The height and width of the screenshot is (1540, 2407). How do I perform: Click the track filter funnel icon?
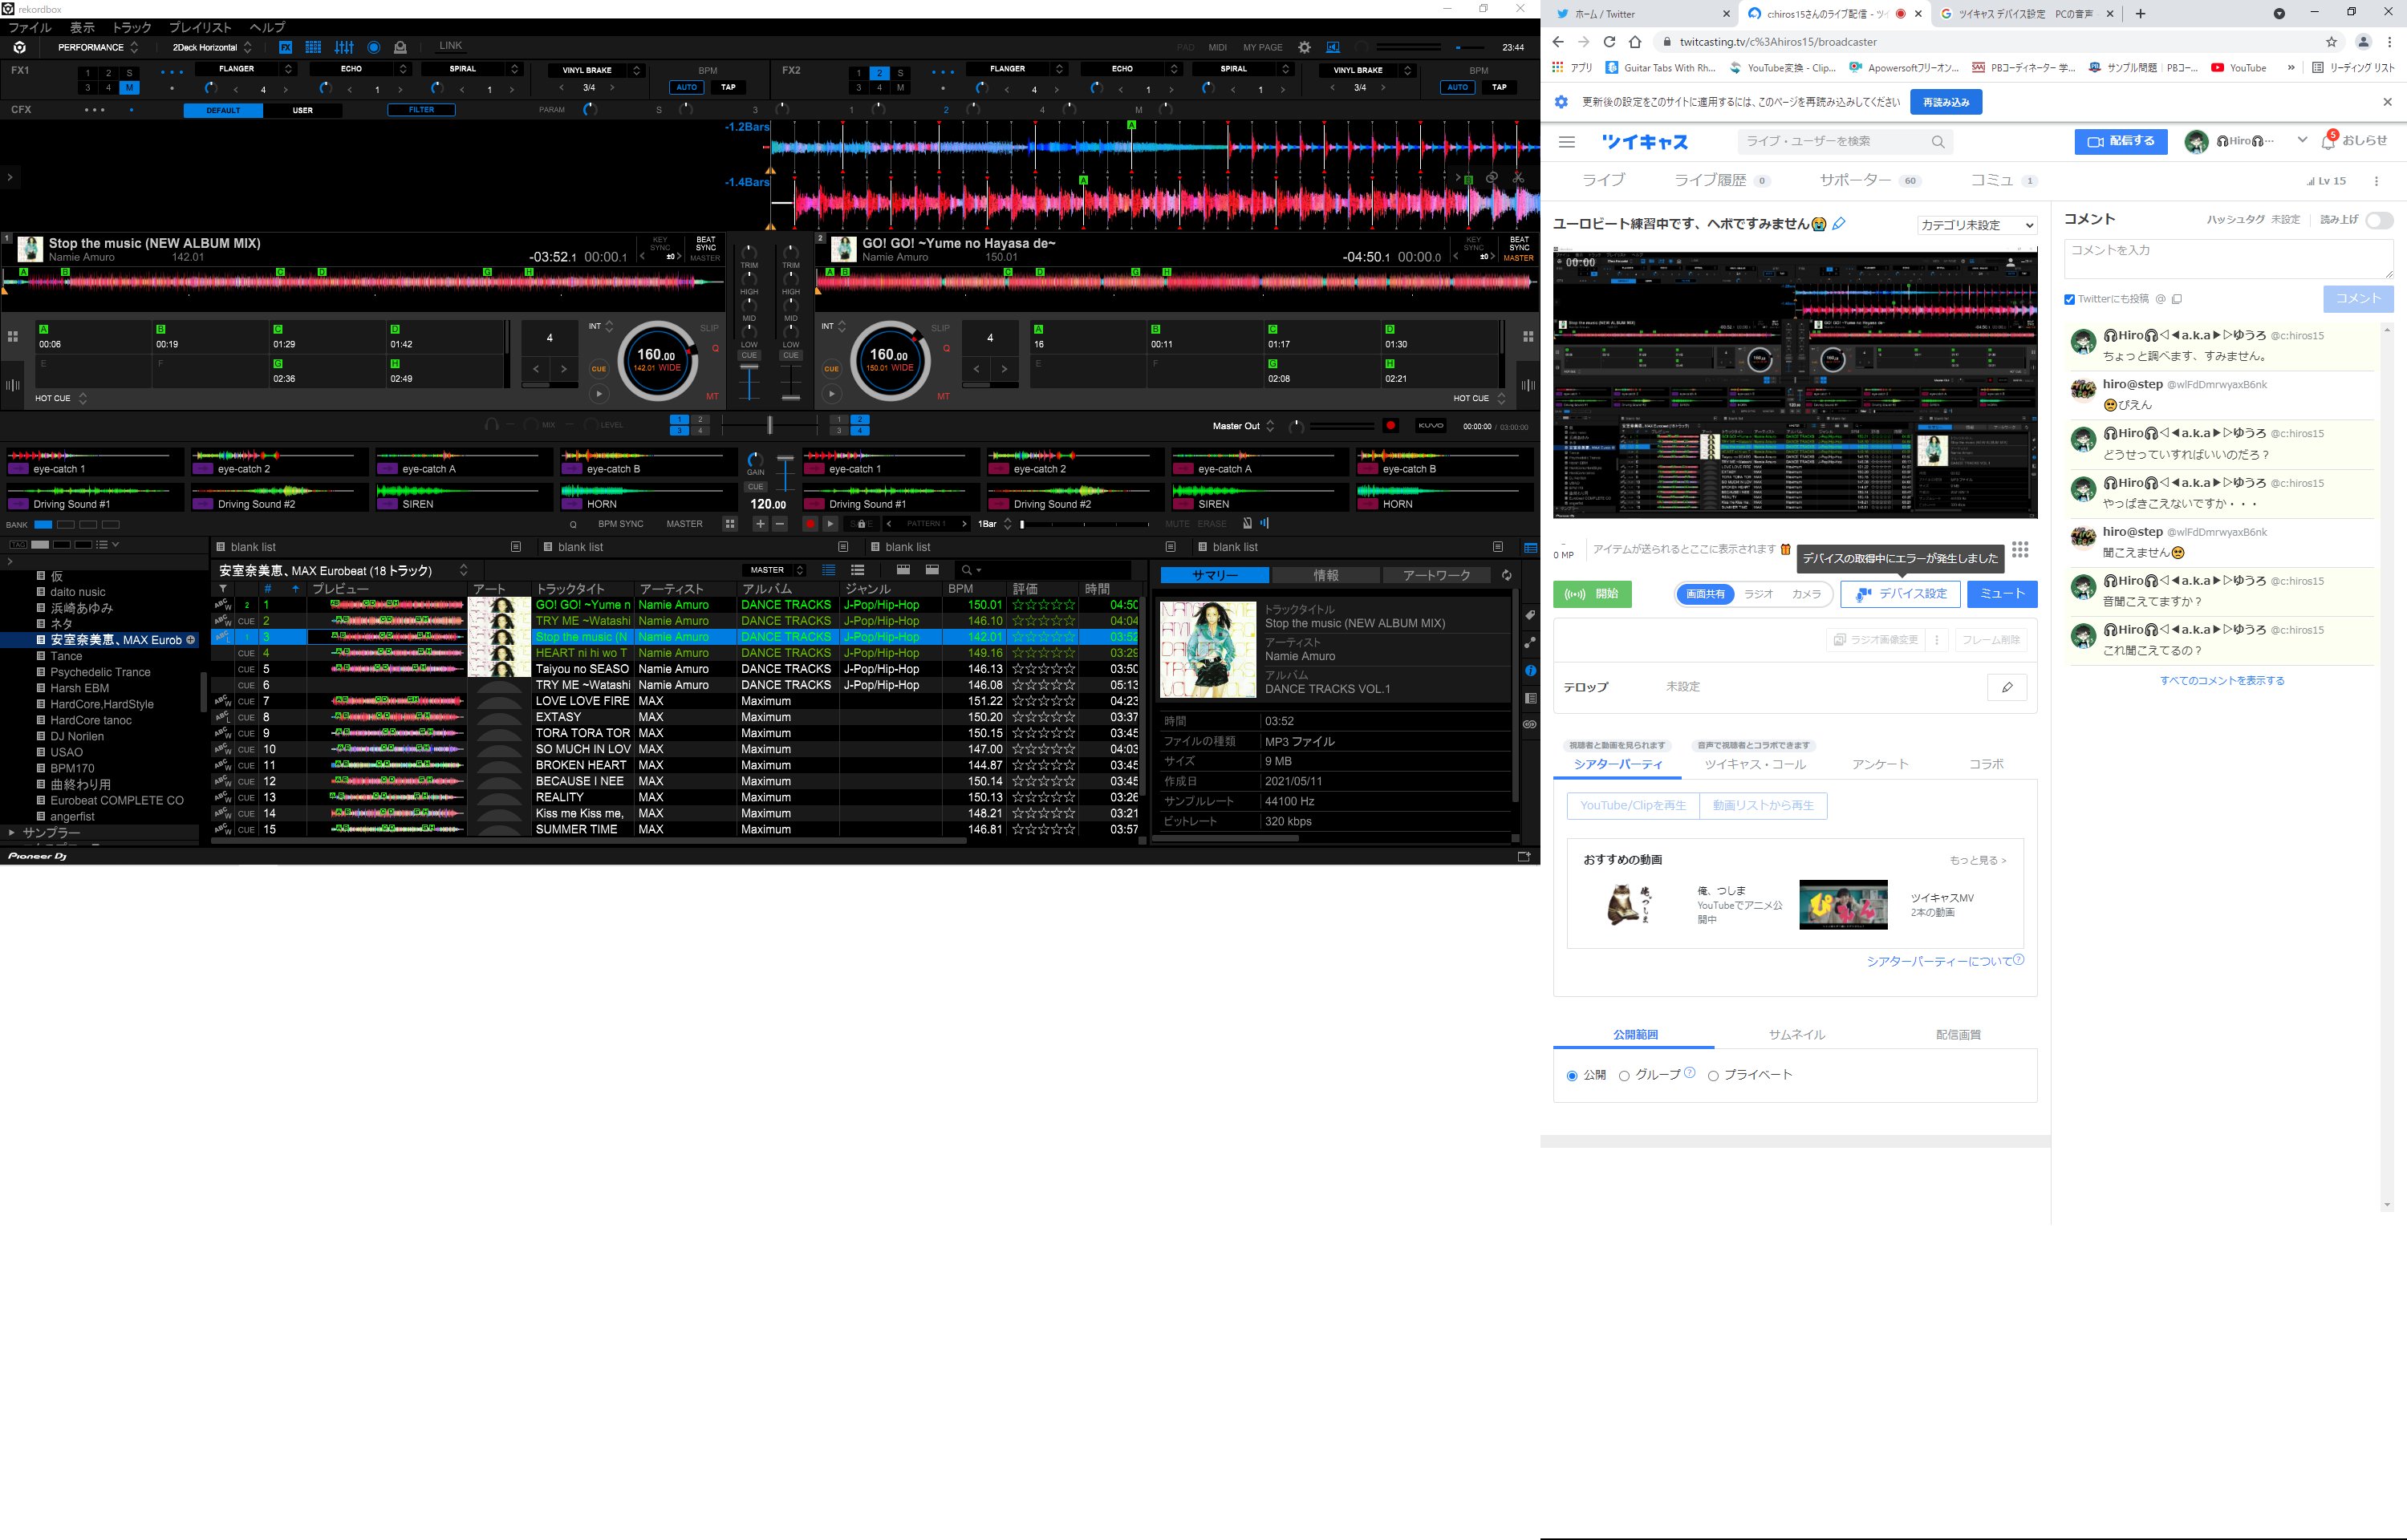click(222, 589)
